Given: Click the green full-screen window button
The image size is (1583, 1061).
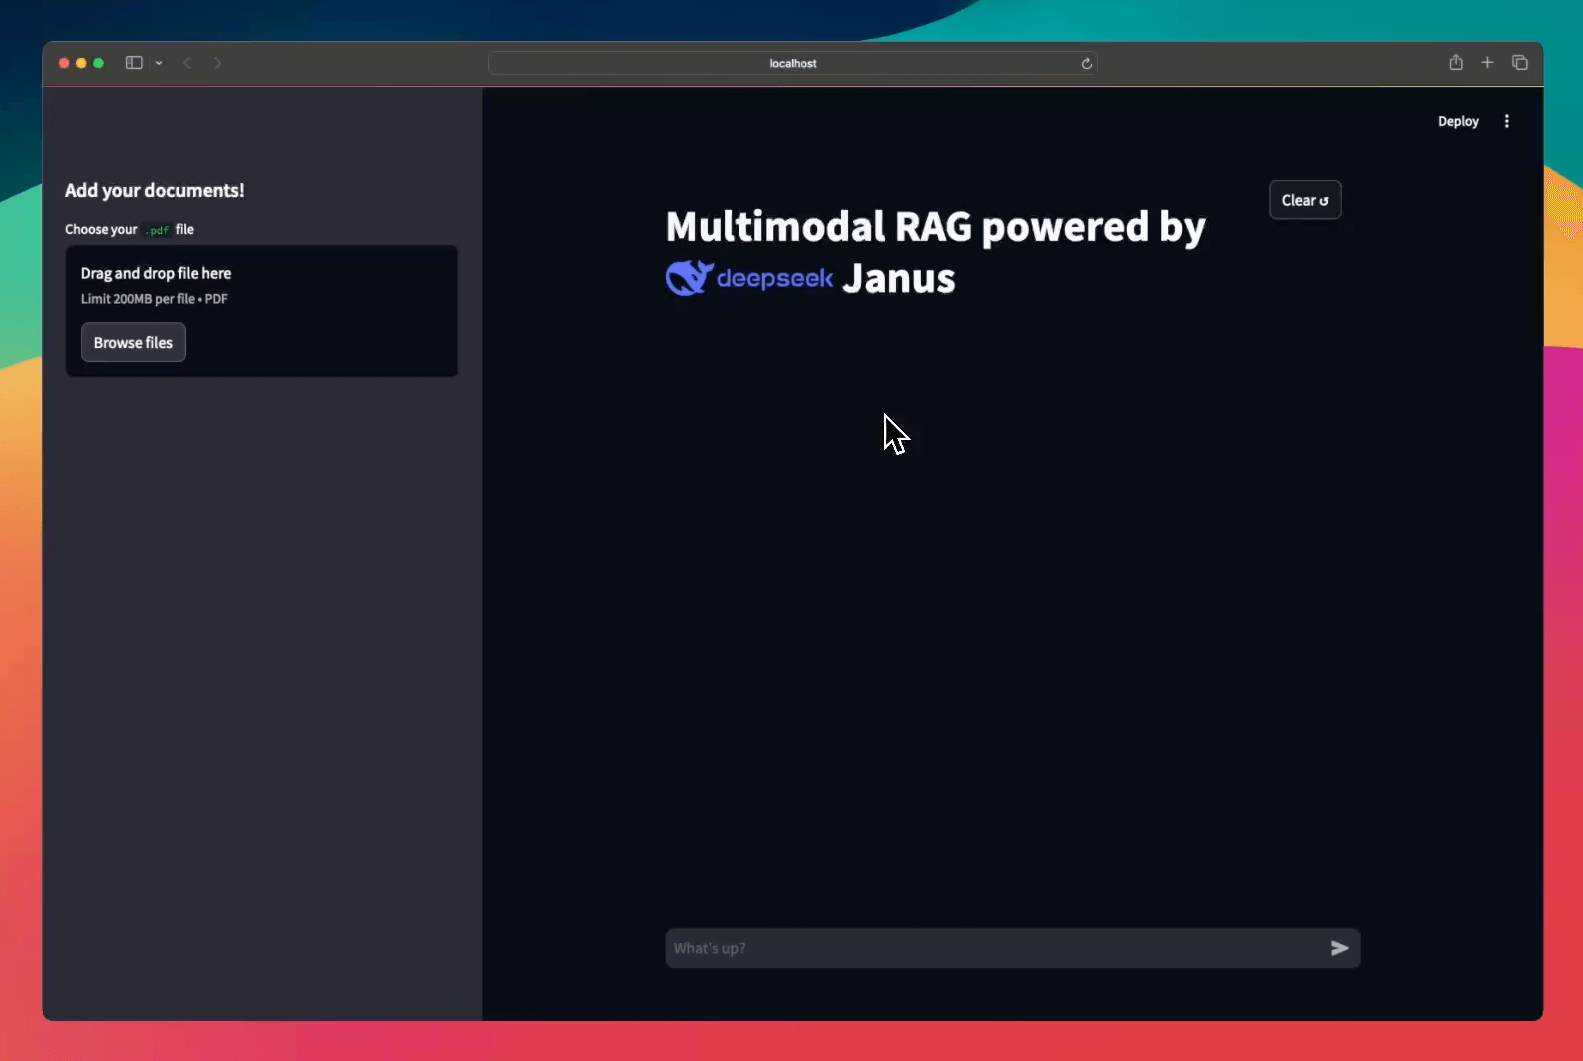Looking at the screenshot, I should click(98, 63).
